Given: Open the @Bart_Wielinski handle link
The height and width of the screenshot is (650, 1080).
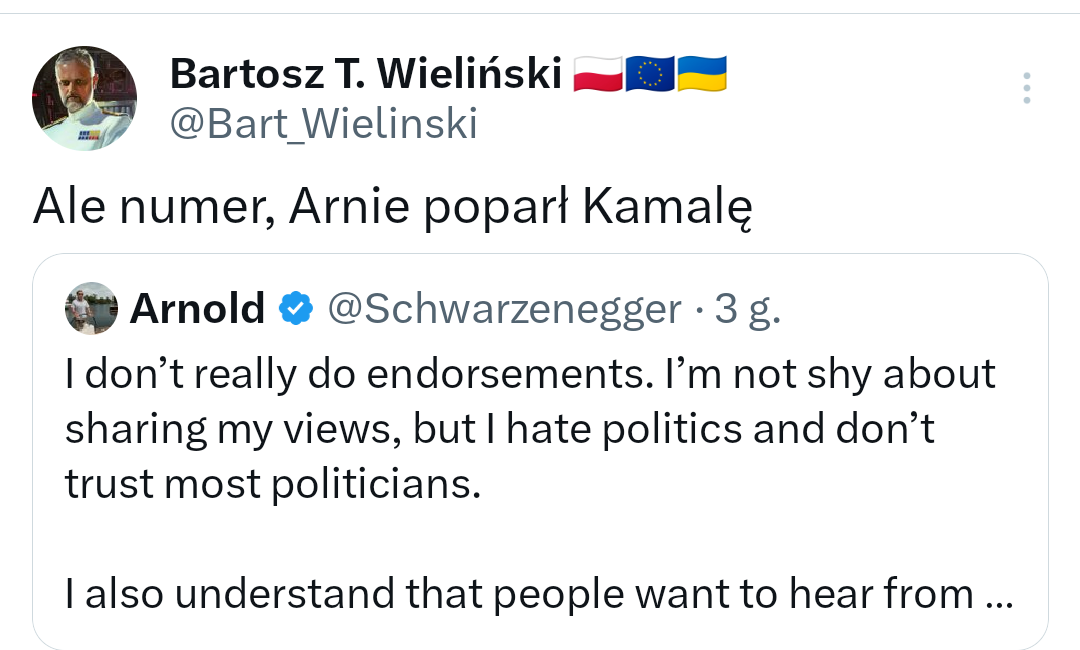Looking at the screenshot, I should tap(323, 123).
